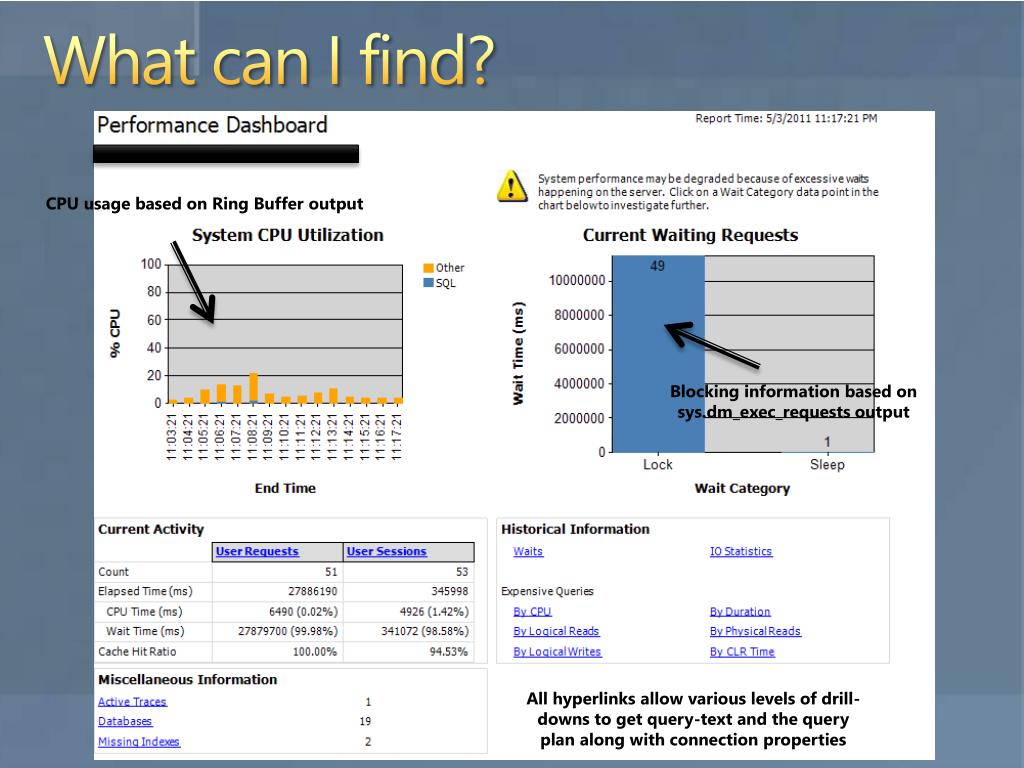This screenshot has height=768, width=1024.
Task: Open the User Sessions link
Action: 387,551
